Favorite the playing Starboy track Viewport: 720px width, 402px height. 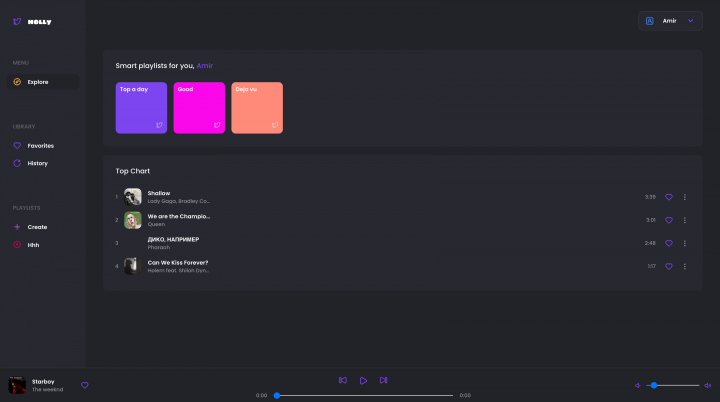point(84,385)
